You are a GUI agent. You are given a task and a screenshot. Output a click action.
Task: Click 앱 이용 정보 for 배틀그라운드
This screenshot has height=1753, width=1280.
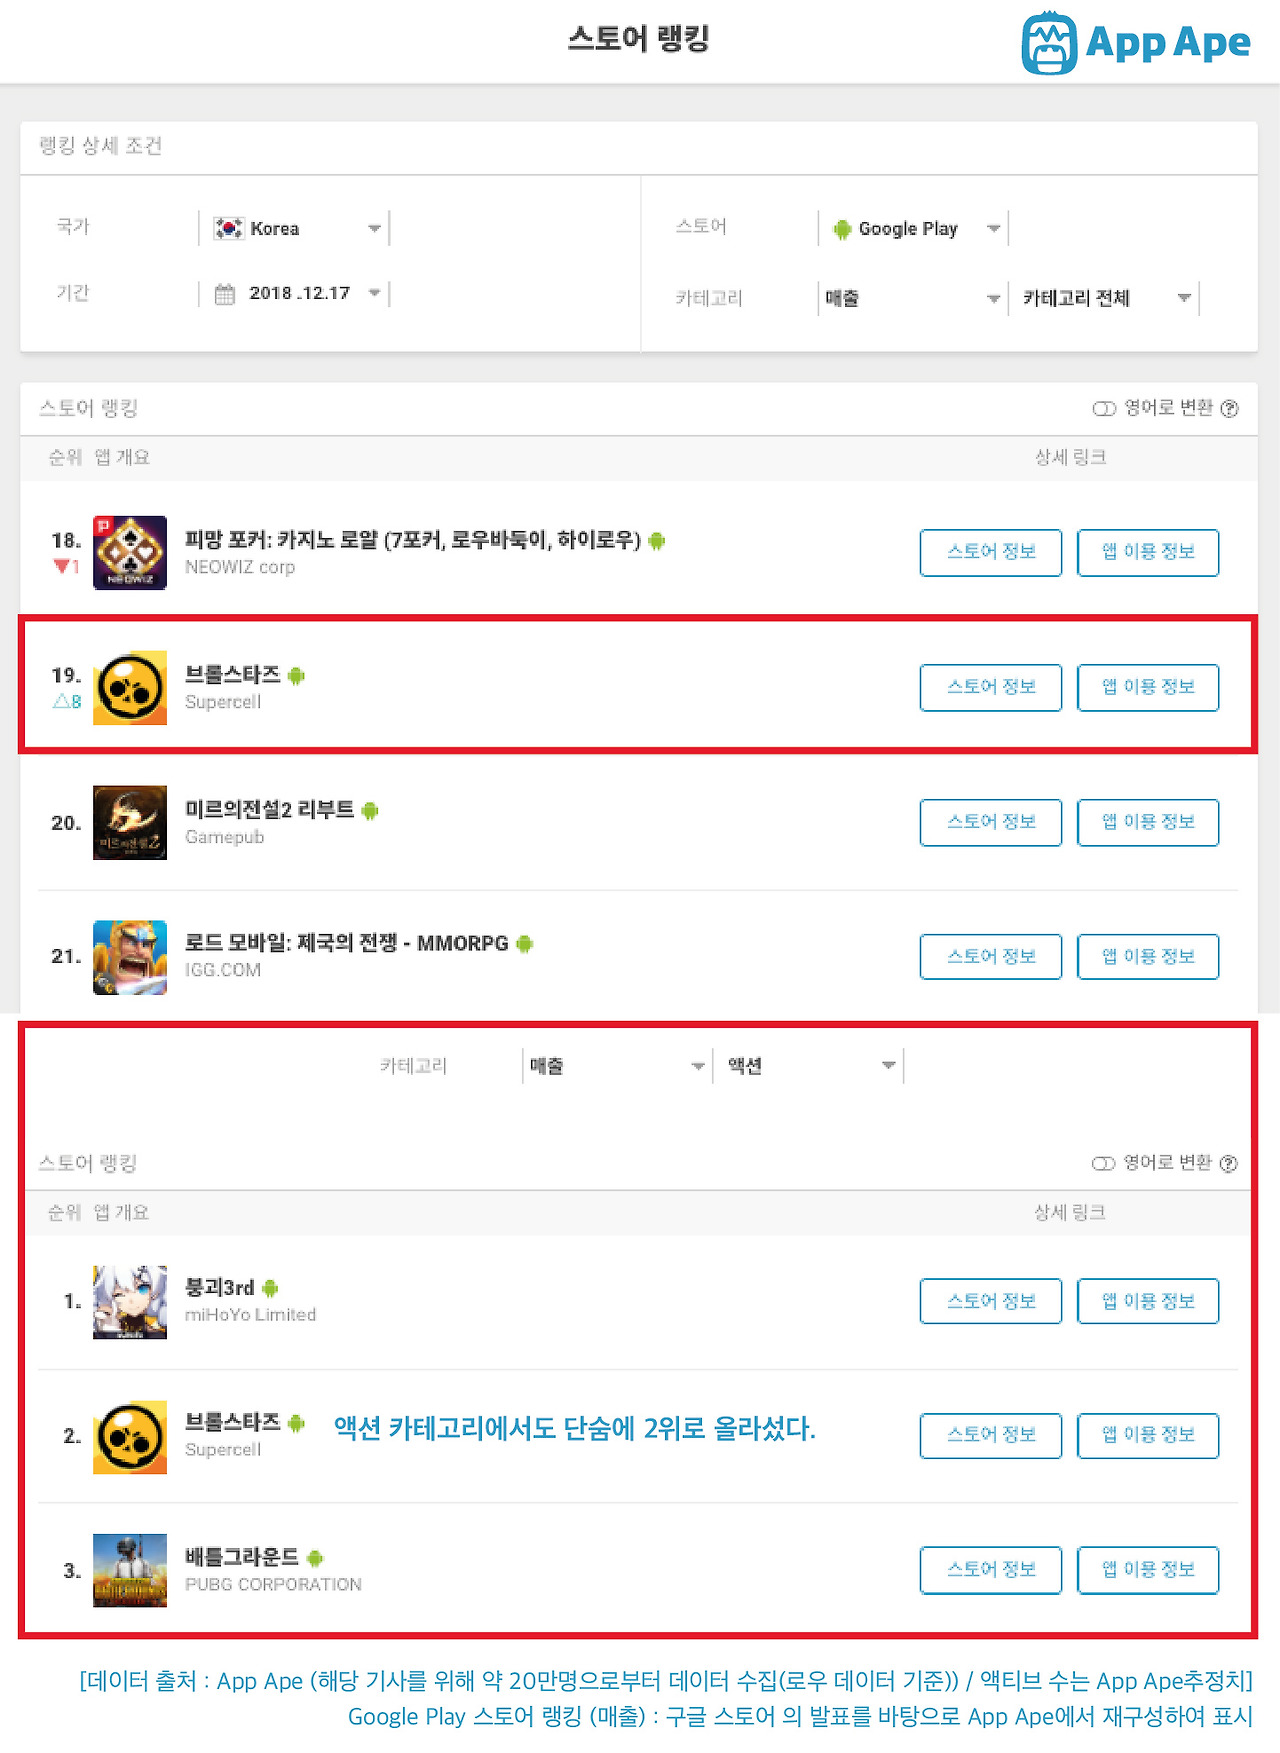click(x=1148, y=1570)
